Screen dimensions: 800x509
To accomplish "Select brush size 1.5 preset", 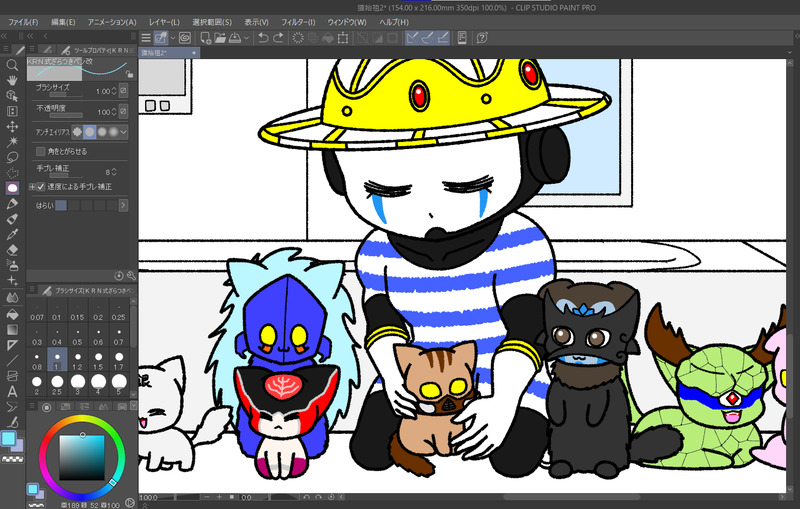I will [98, 361].
